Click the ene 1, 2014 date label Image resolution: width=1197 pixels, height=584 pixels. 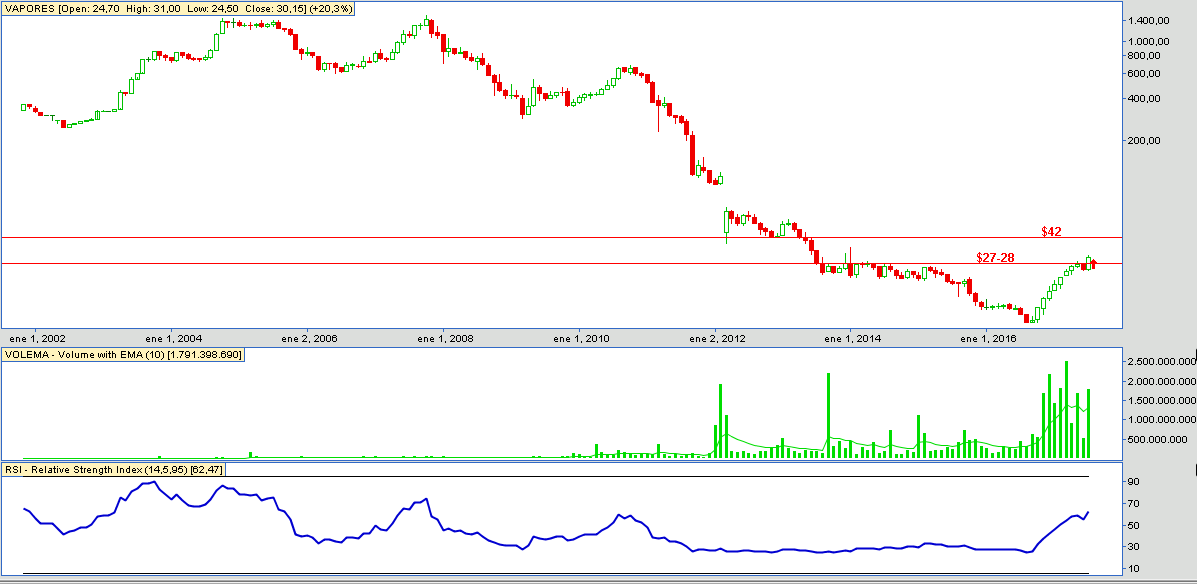[x=853, y=337]
